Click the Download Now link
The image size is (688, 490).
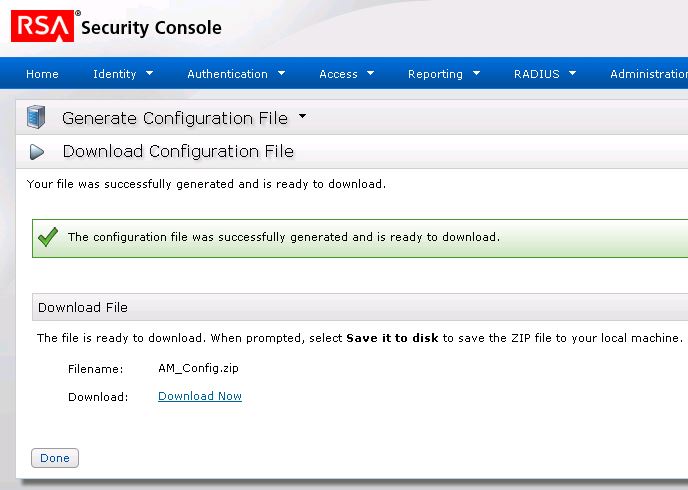point(200,396)
